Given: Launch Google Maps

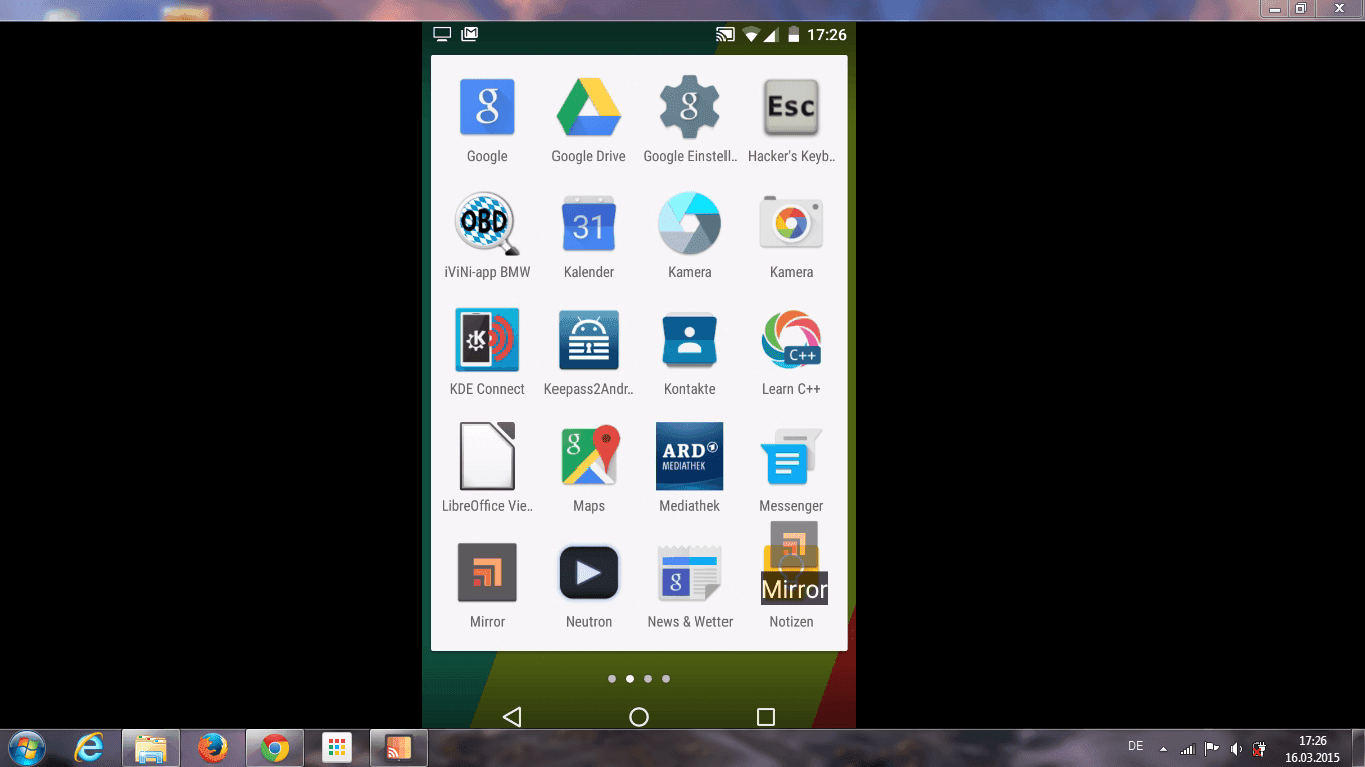Looking at the screenshot, I should click(589, 456).
